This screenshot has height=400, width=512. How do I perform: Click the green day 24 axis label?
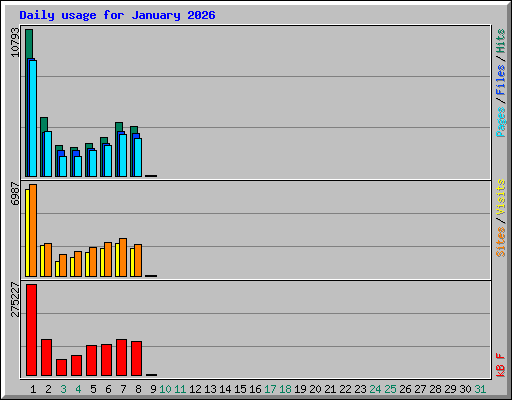[x=375, y=389]
